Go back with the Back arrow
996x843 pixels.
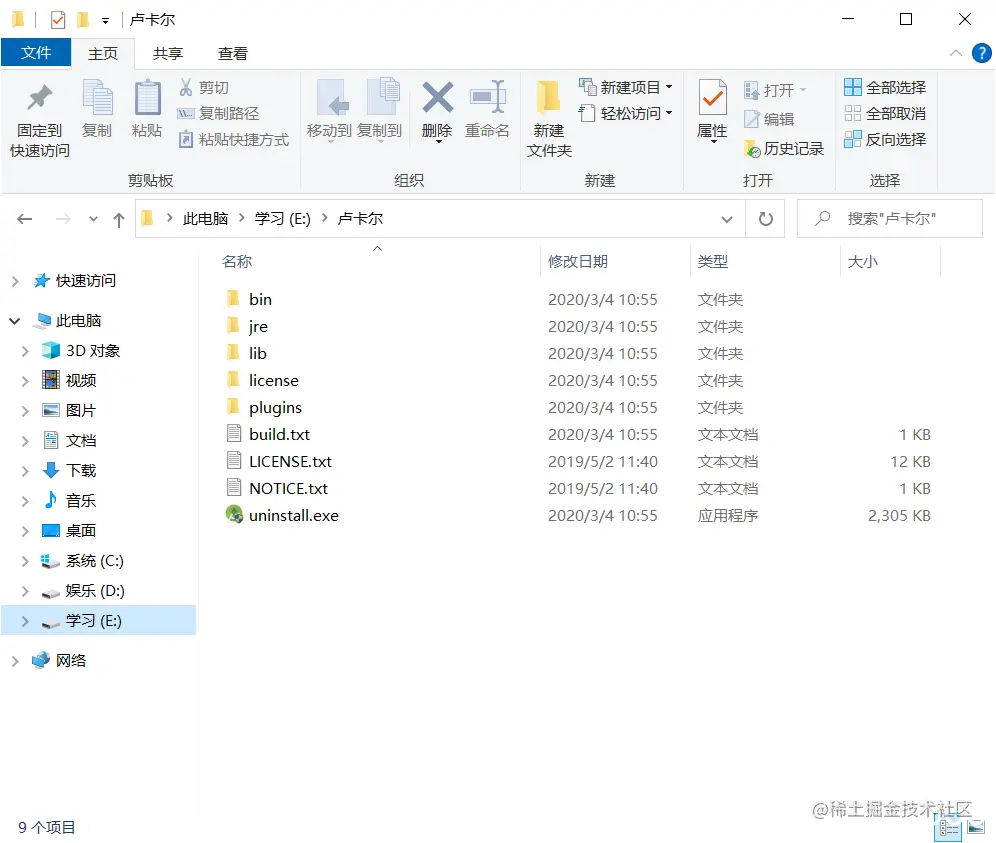[25, 219]
